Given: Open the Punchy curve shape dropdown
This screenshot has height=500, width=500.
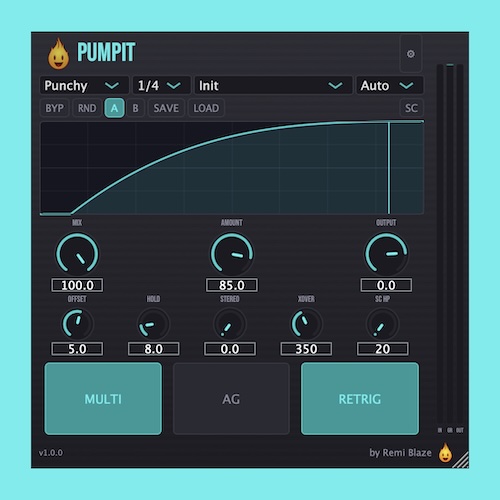Looking at the screenshot, I should [x=84, y=85].
